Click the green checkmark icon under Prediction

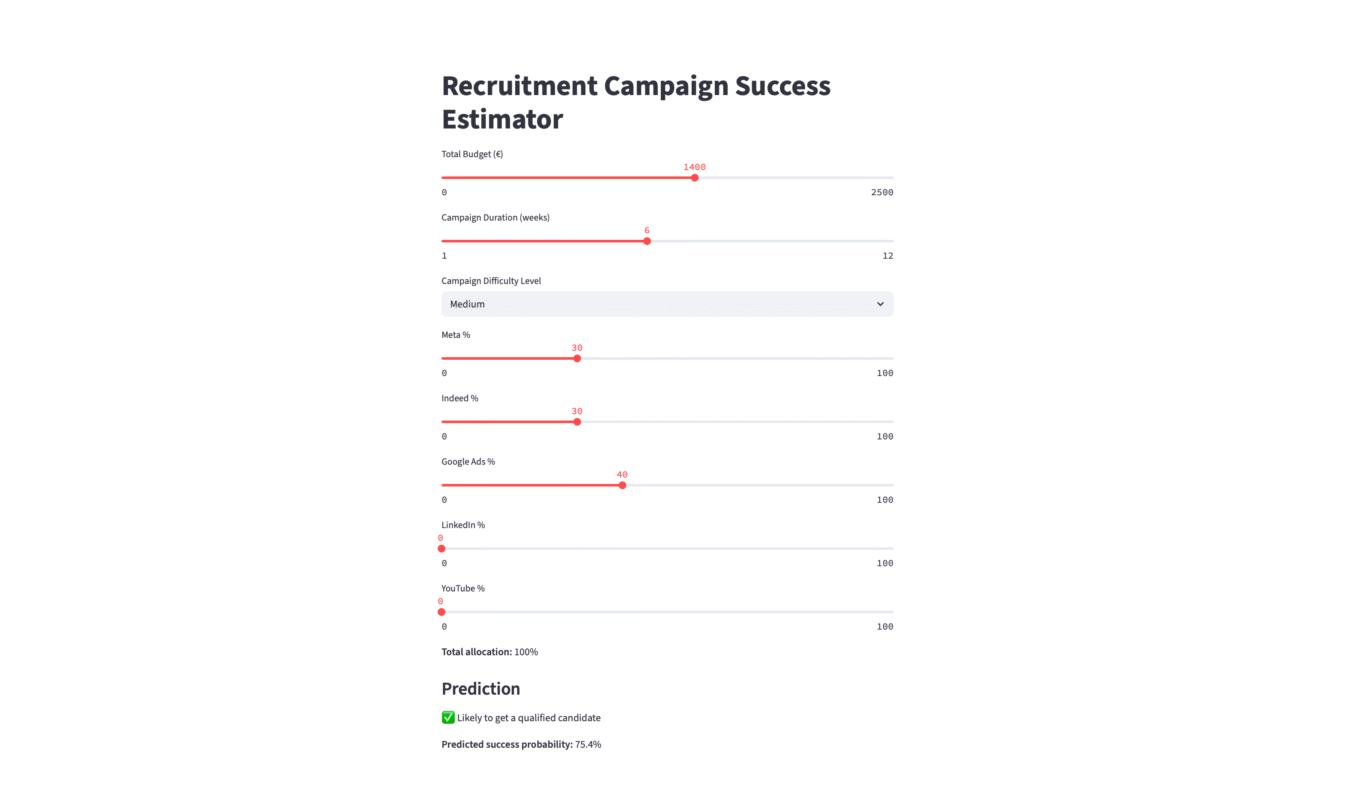[x=448, y=717]
